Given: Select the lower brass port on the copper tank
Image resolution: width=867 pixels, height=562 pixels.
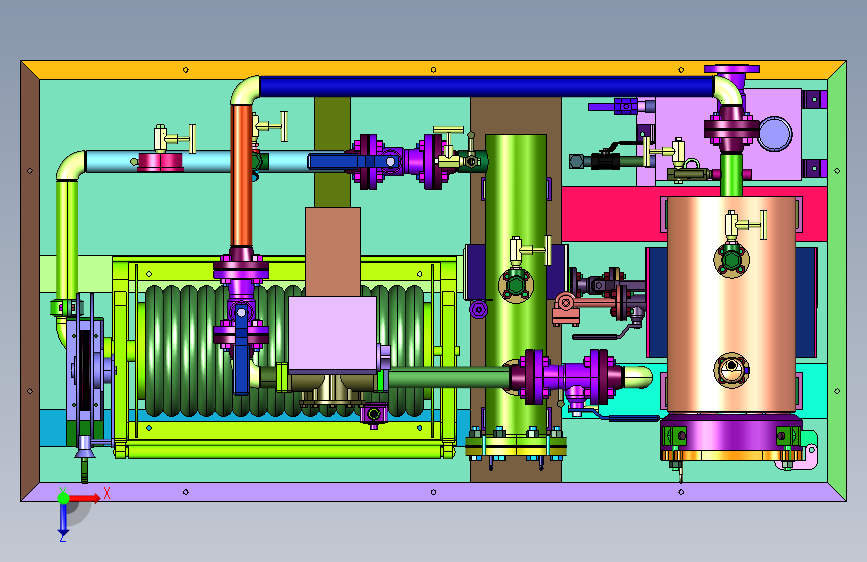Looking at the screenshot, I should pos(732,370).
